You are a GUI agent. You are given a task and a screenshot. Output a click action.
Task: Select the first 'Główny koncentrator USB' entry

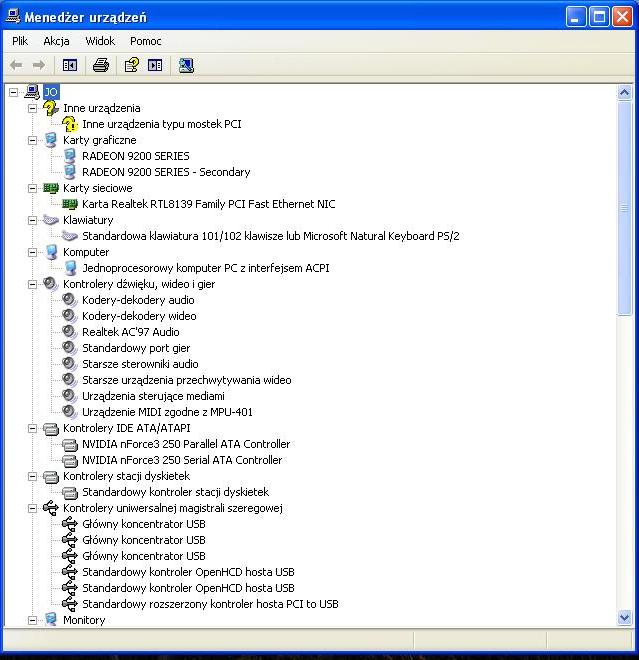pos(144,524)
